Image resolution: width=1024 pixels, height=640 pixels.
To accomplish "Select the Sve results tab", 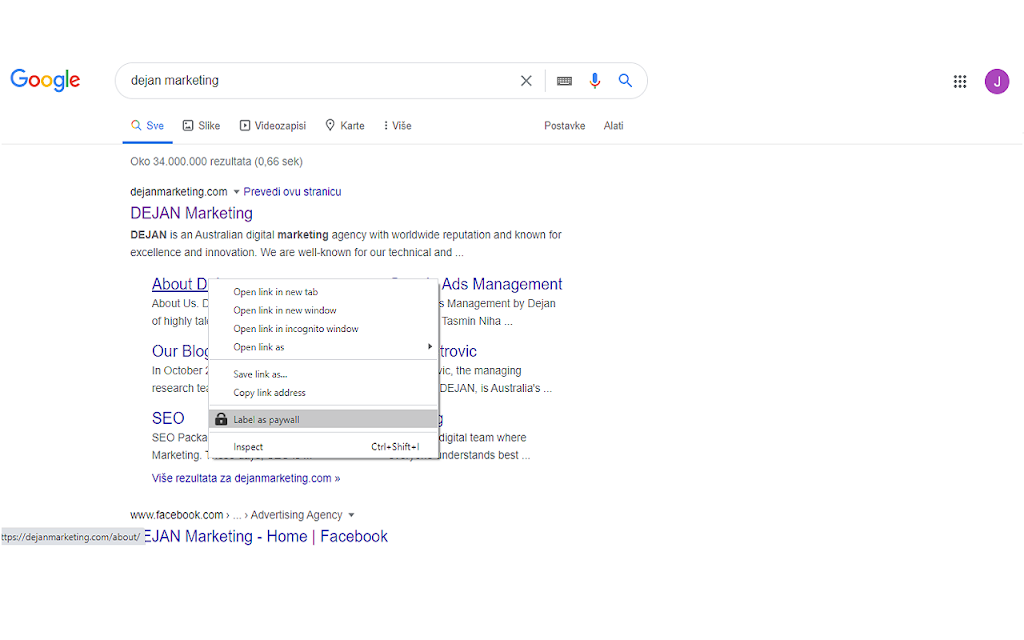I will pyautogui.click(x=148, y=125).
